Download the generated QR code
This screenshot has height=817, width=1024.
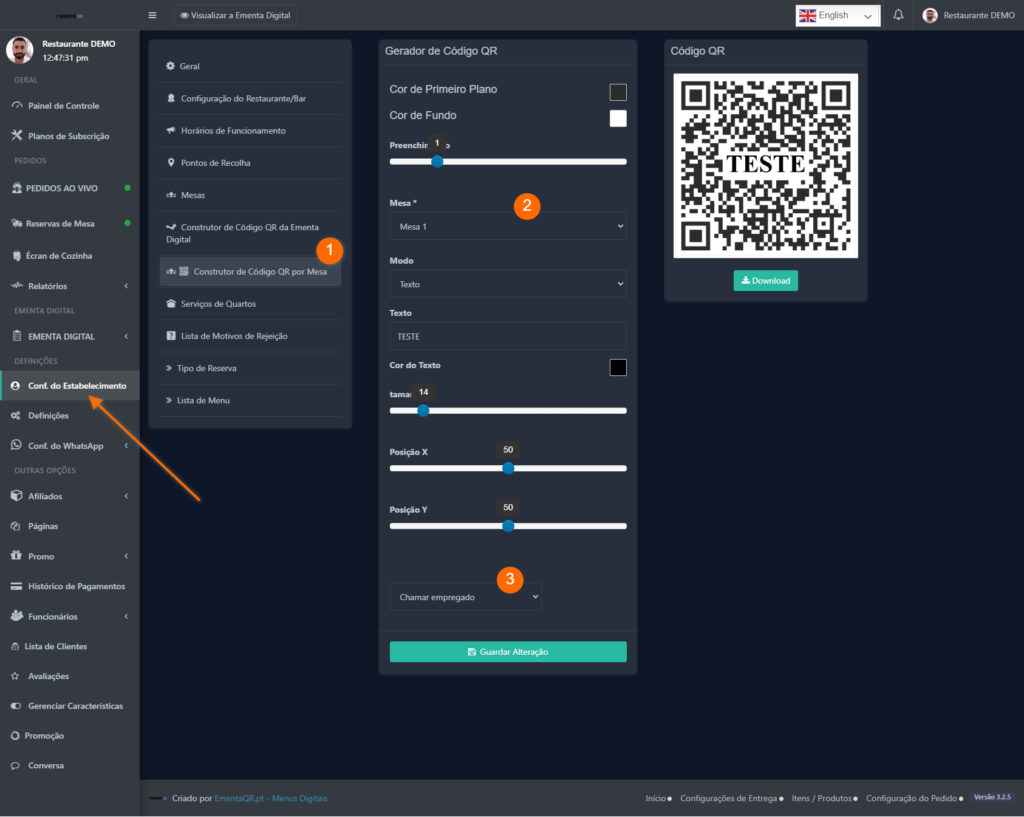pyautogui.click(x=765, y=281)
